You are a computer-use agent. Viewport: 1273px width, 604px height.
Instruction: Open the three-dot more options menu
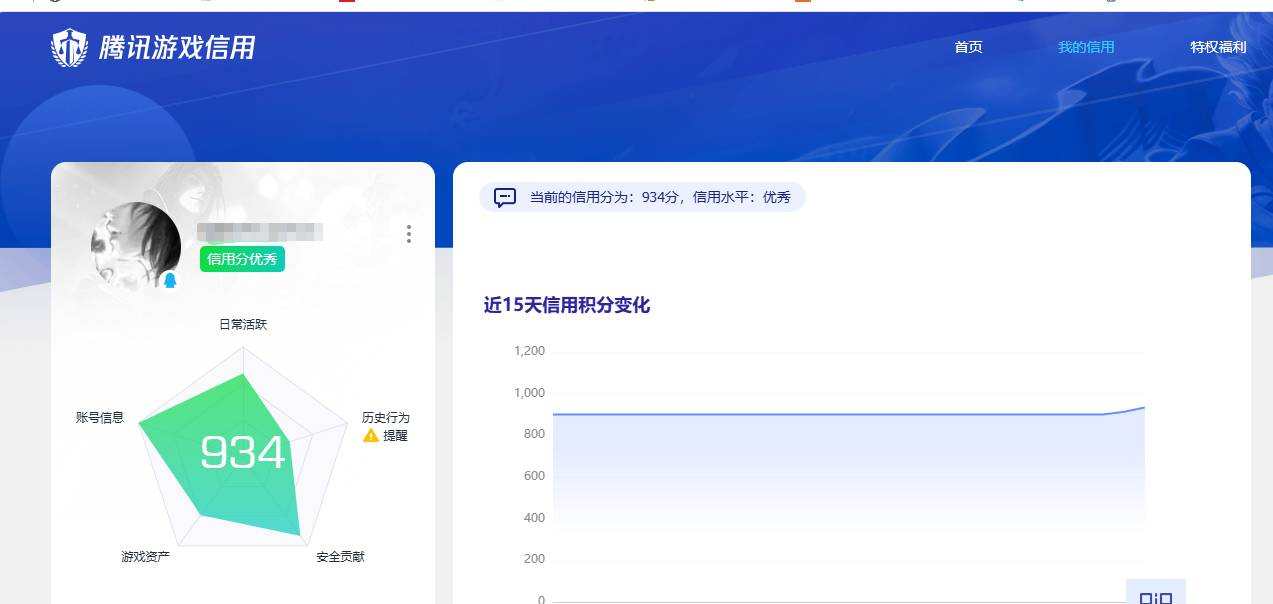(x=408, y=234)
